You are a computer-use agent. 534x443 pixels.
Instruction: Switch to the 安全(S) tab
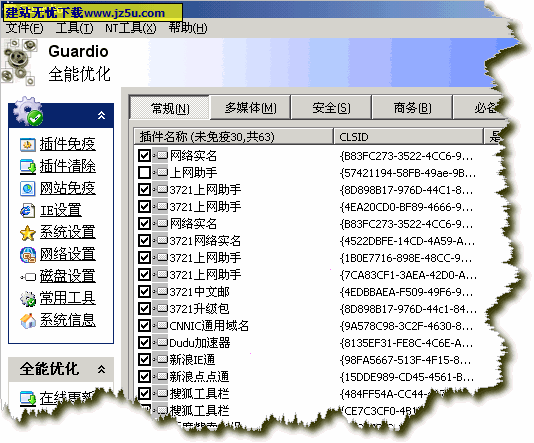tap(331, 108)
